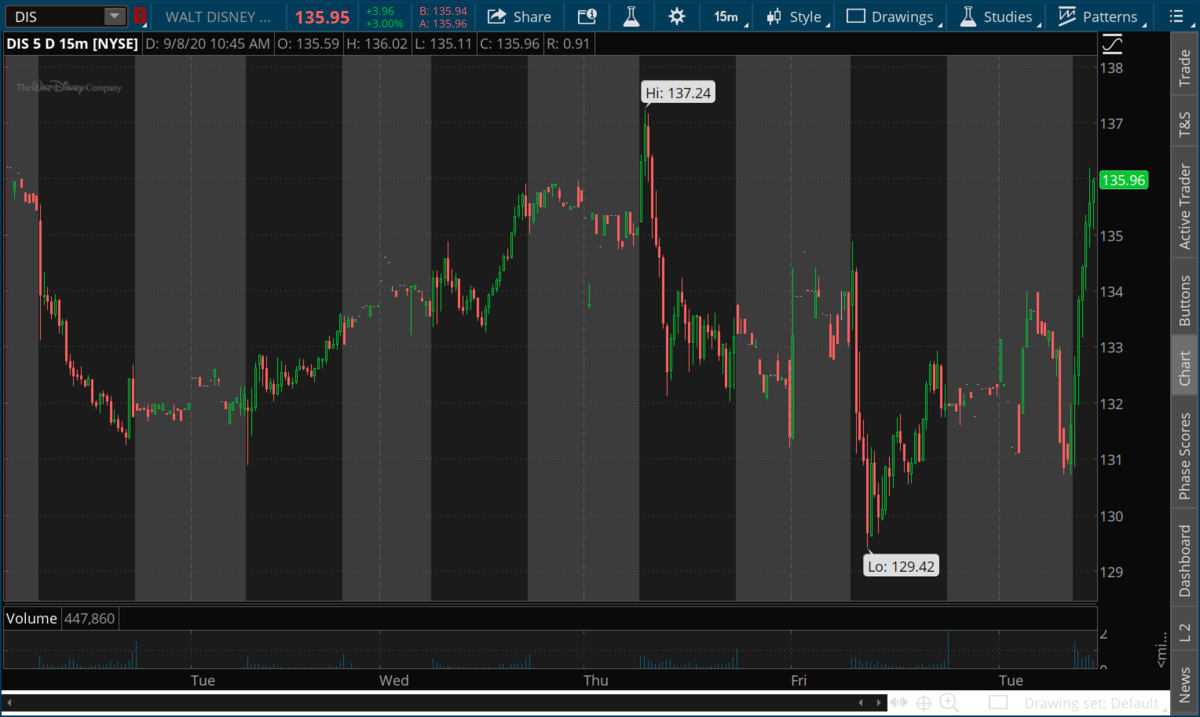Open the Share menu
The image size is (1200, 717).
pos(520,17)
